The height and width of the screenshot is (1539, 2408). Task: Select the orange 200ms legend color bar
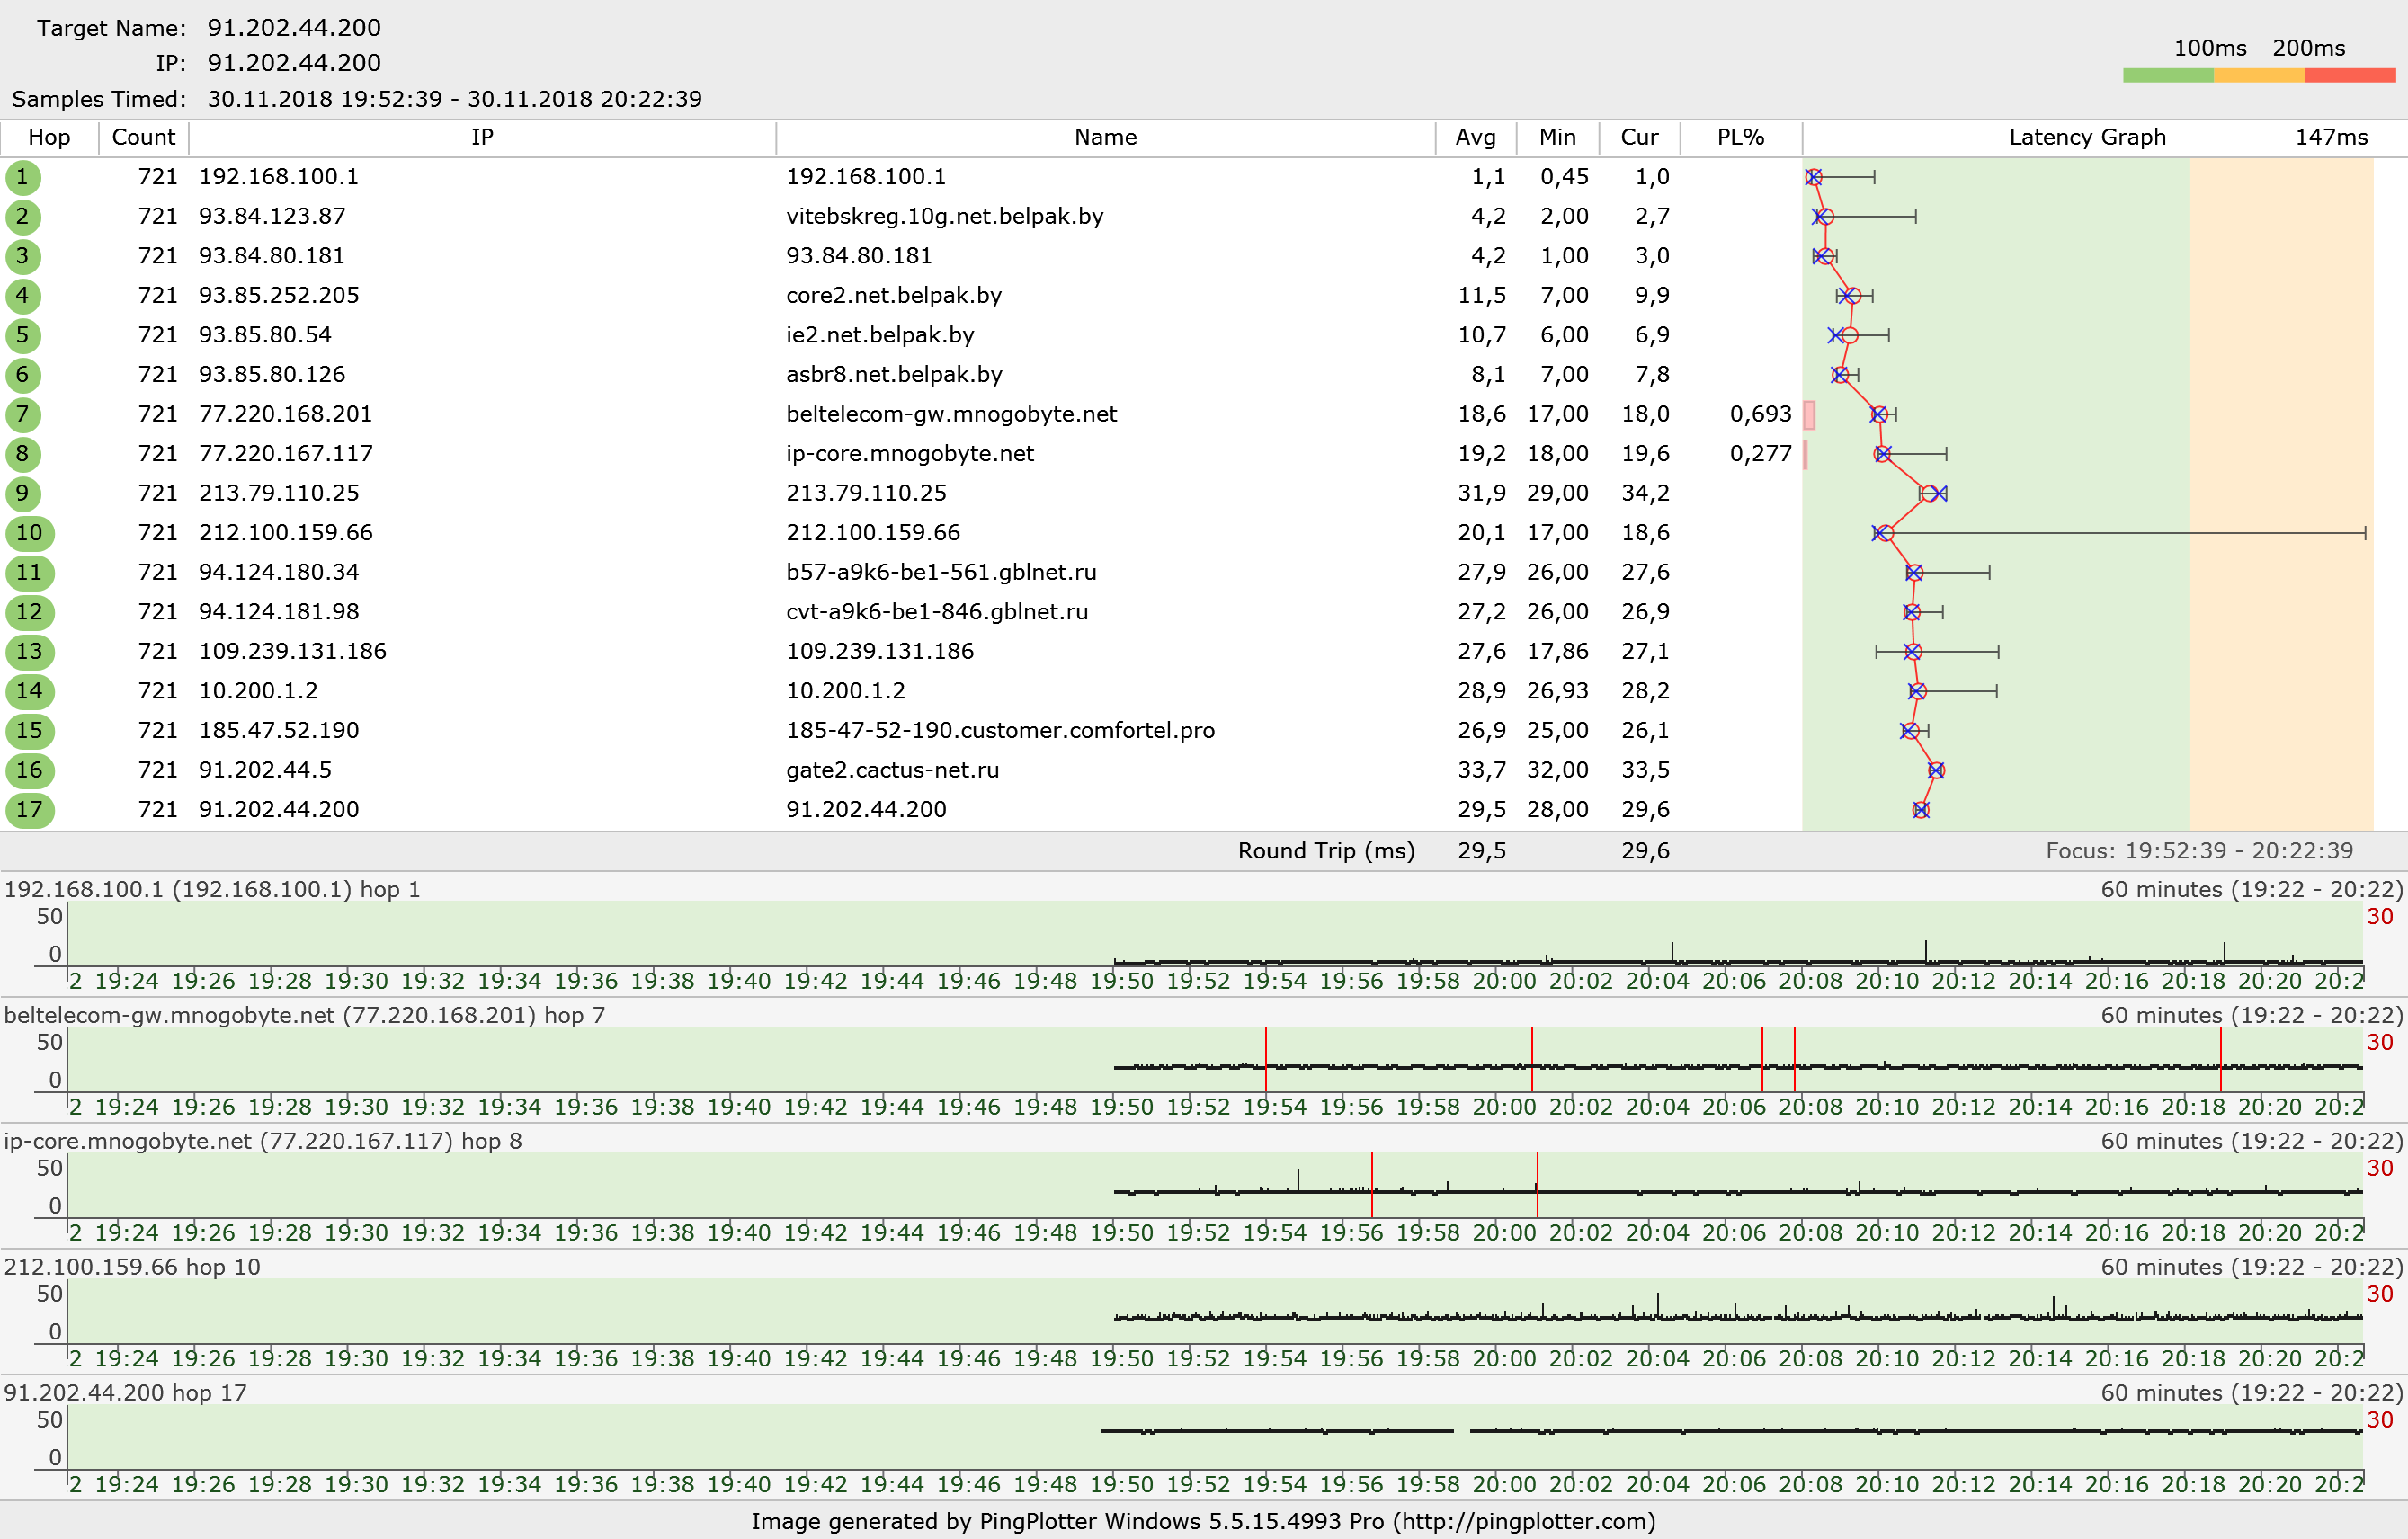pos(2259,75)
